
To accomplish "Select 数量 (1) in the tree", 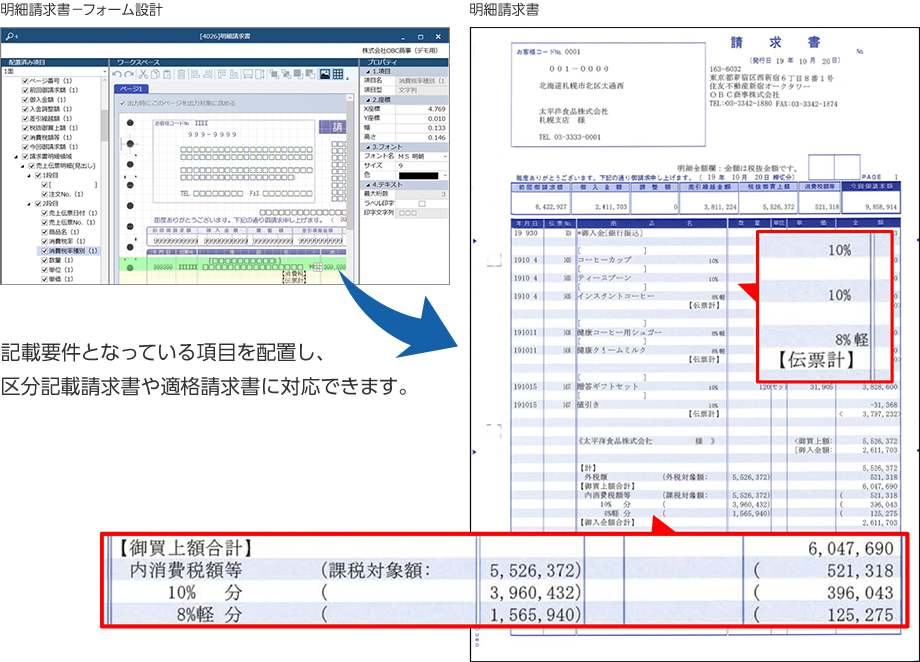I will [x=61, y=260].
